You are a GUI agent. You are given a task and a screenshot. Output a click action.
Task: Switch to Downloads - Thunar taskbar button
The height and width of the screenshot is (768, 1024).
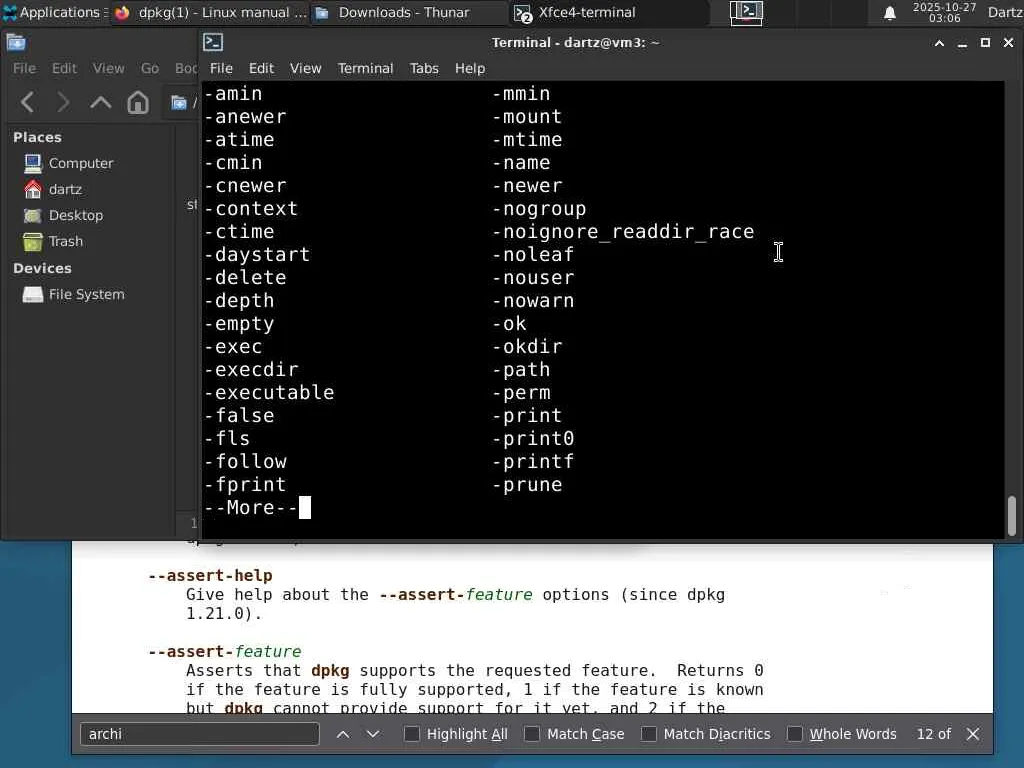408,12
